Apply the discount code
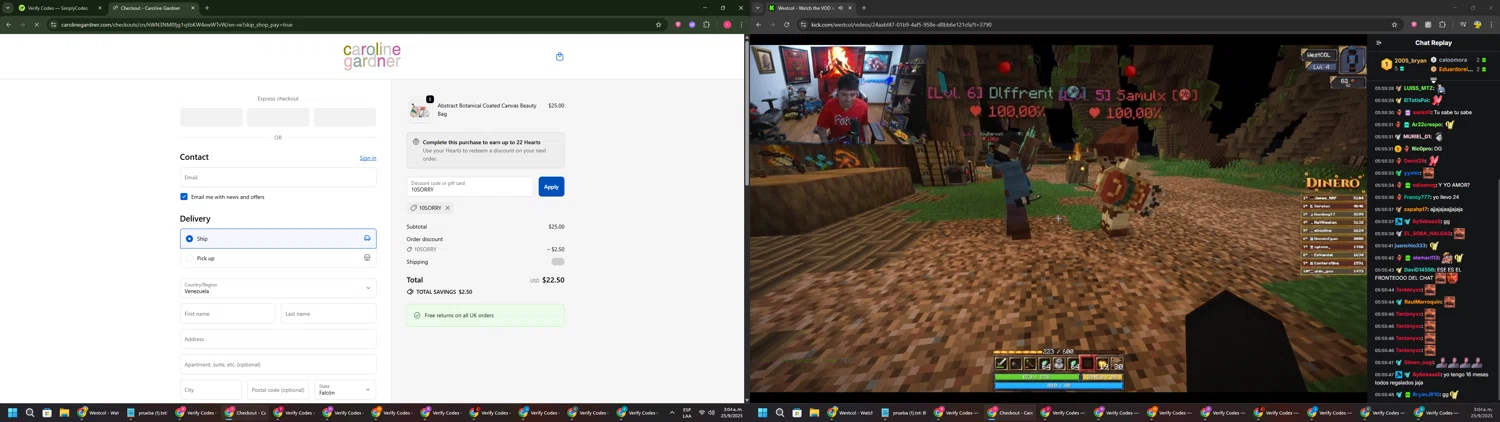Viewport: 1500px width, 422px height. click(551, 186)
